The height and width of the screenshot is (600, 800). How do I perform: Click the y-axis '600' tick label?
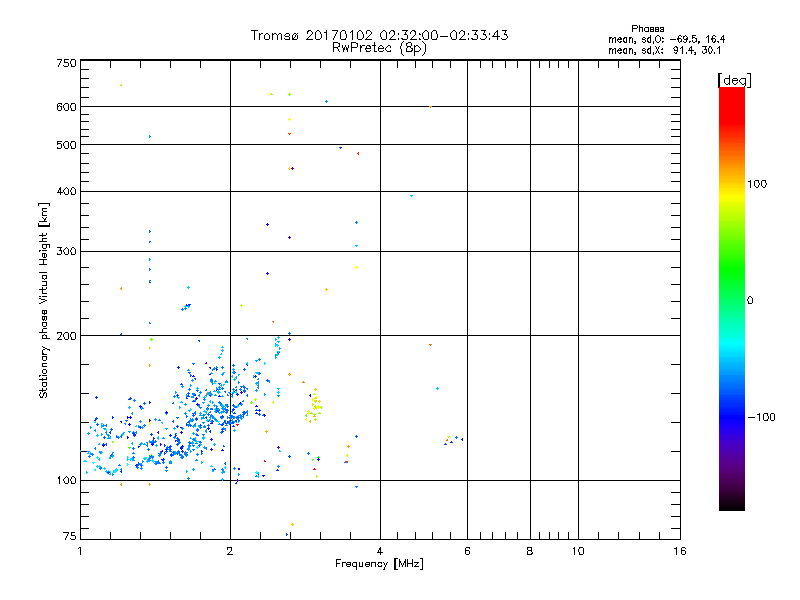(x=66, y=107)
